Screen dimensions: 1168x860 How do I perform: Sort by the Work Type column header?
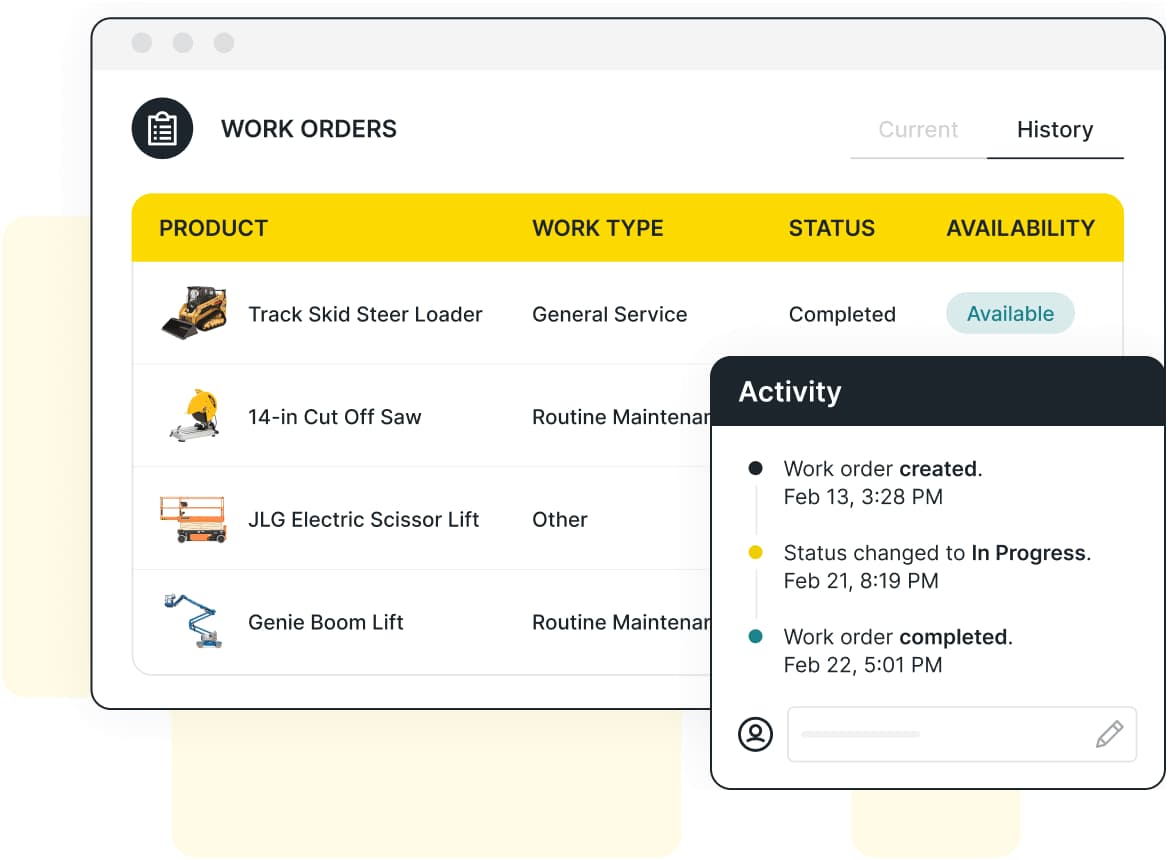click(x=598, y=228)
